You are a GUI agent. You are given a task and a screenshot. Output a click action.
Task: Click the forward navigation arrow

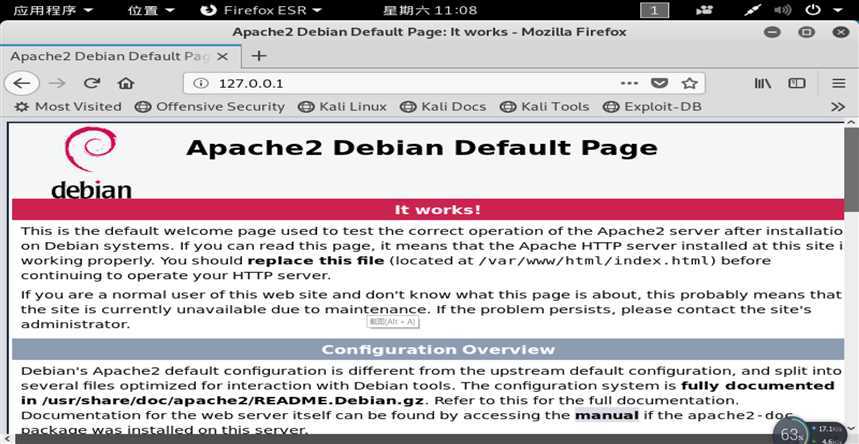pos(57,83)
